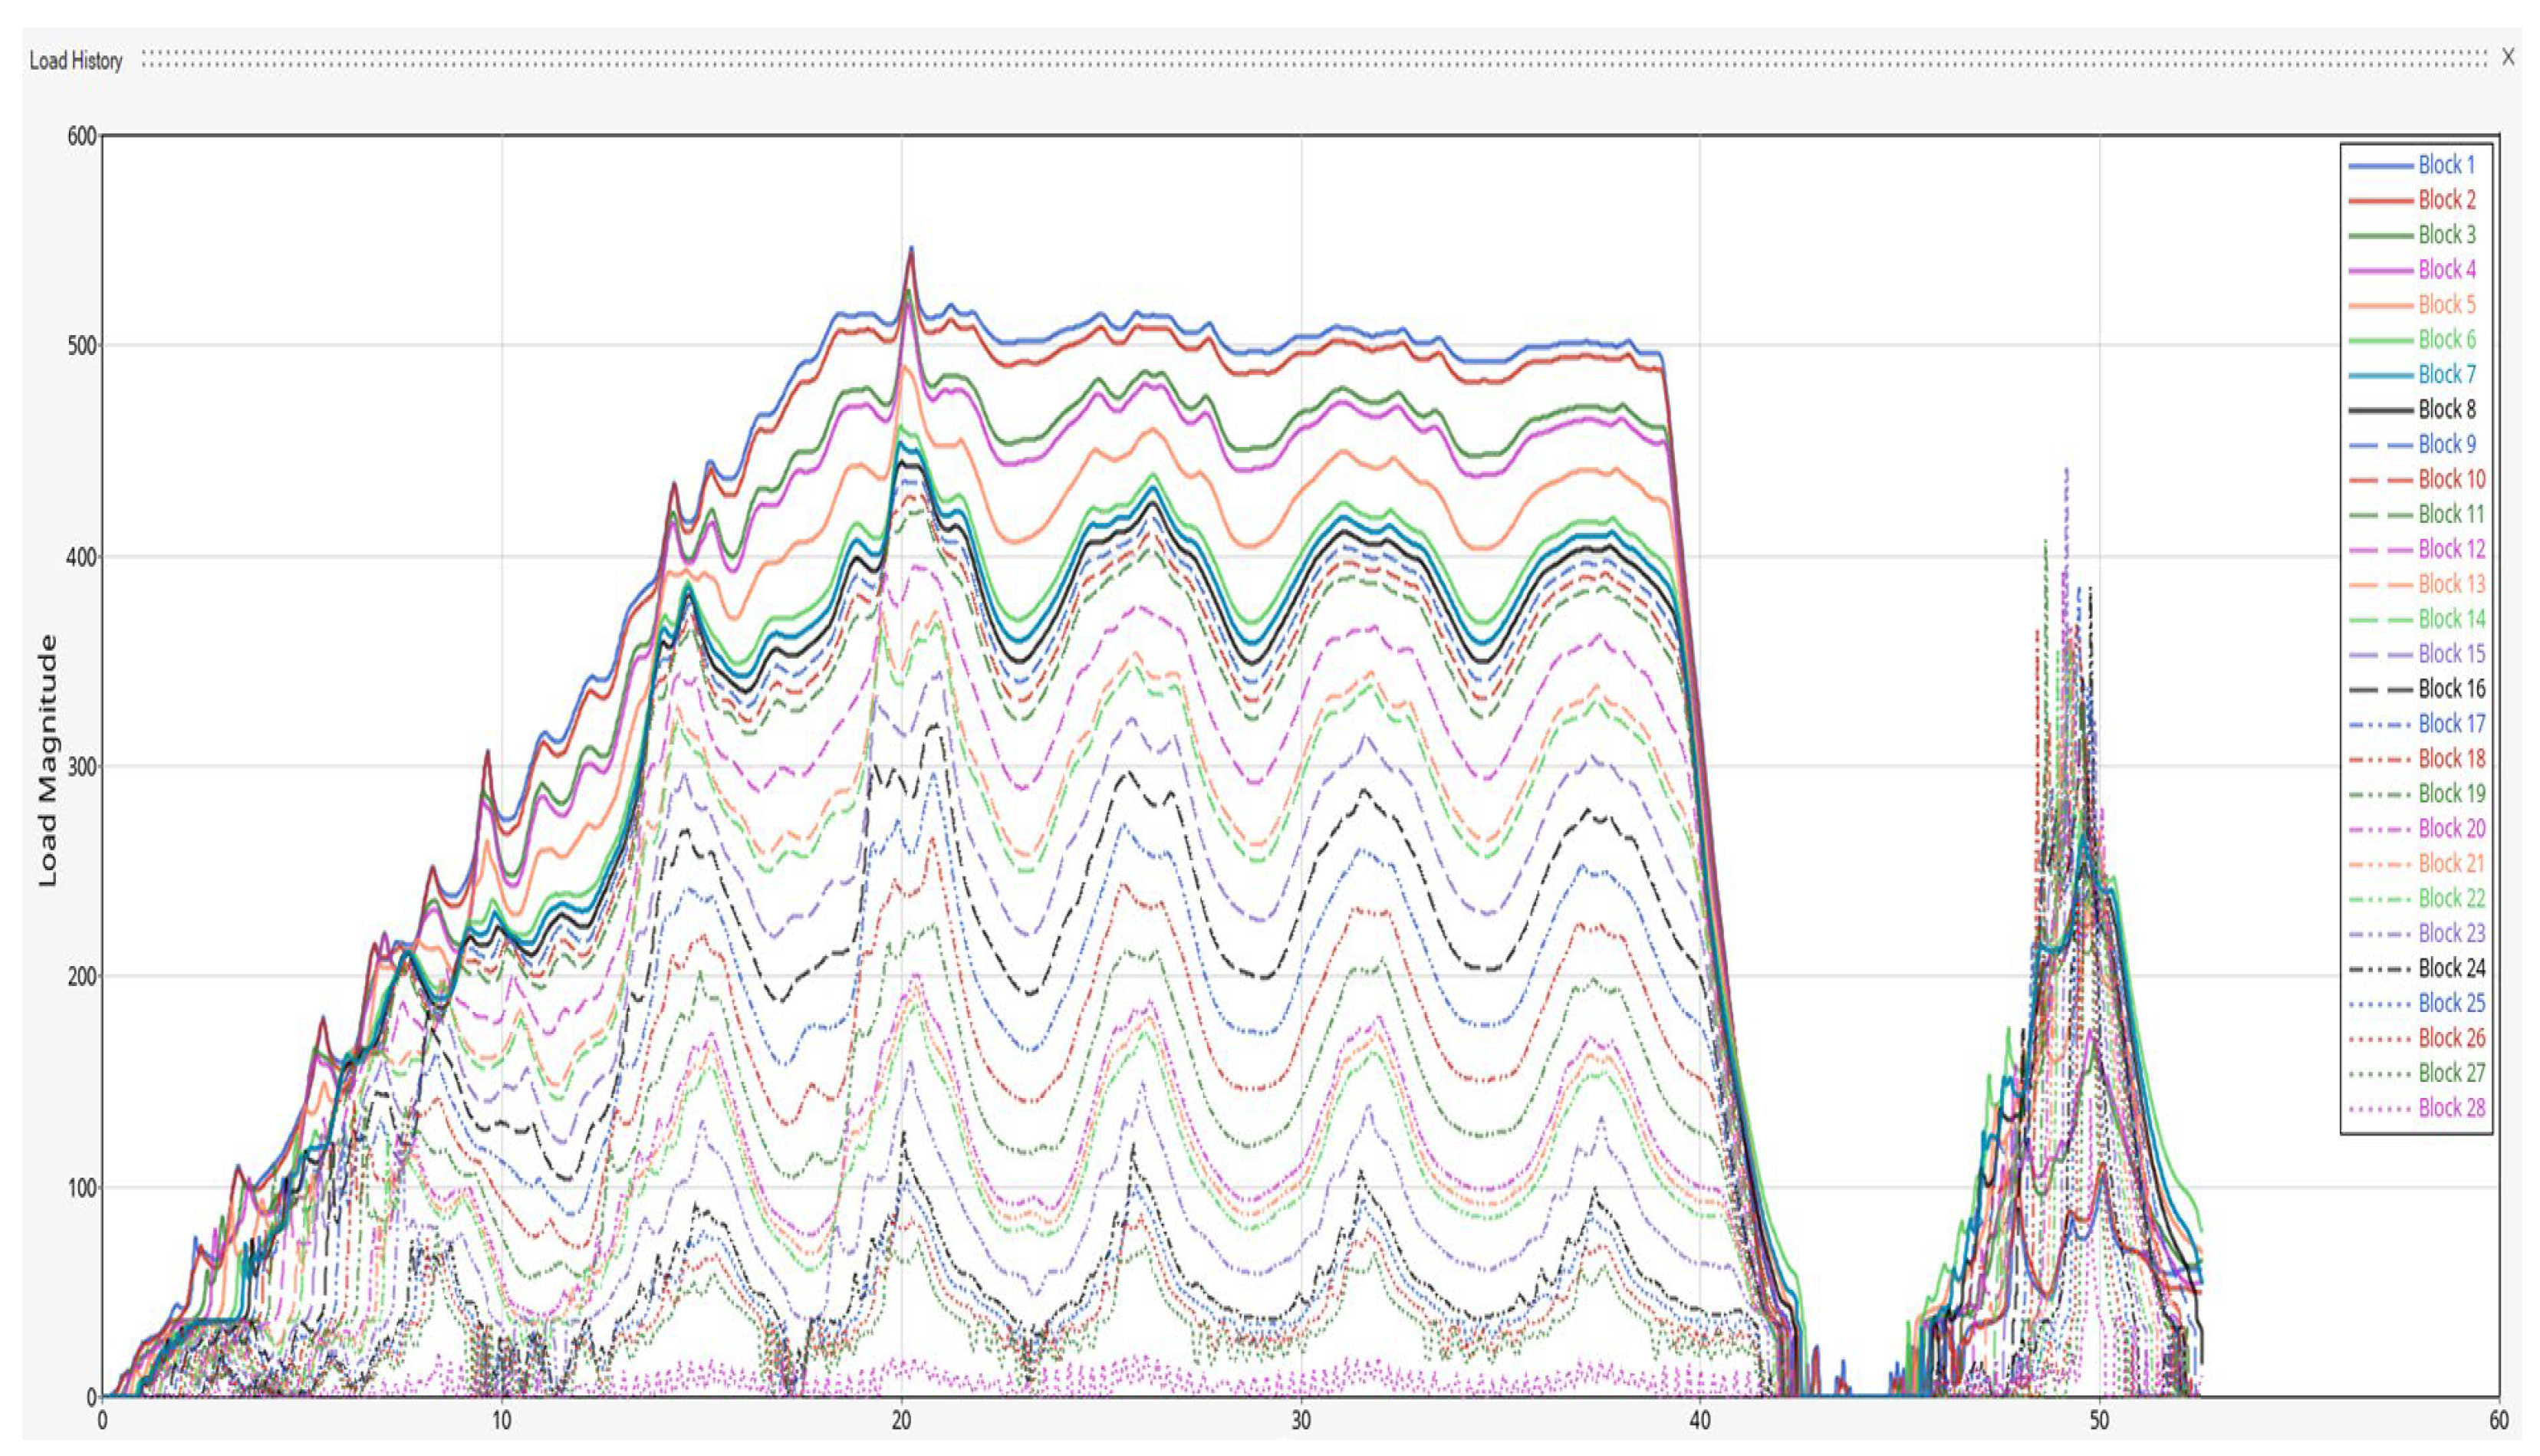Click the 600 y-axis tick label
The image size is (2540, 1456).
coord(82,137)
